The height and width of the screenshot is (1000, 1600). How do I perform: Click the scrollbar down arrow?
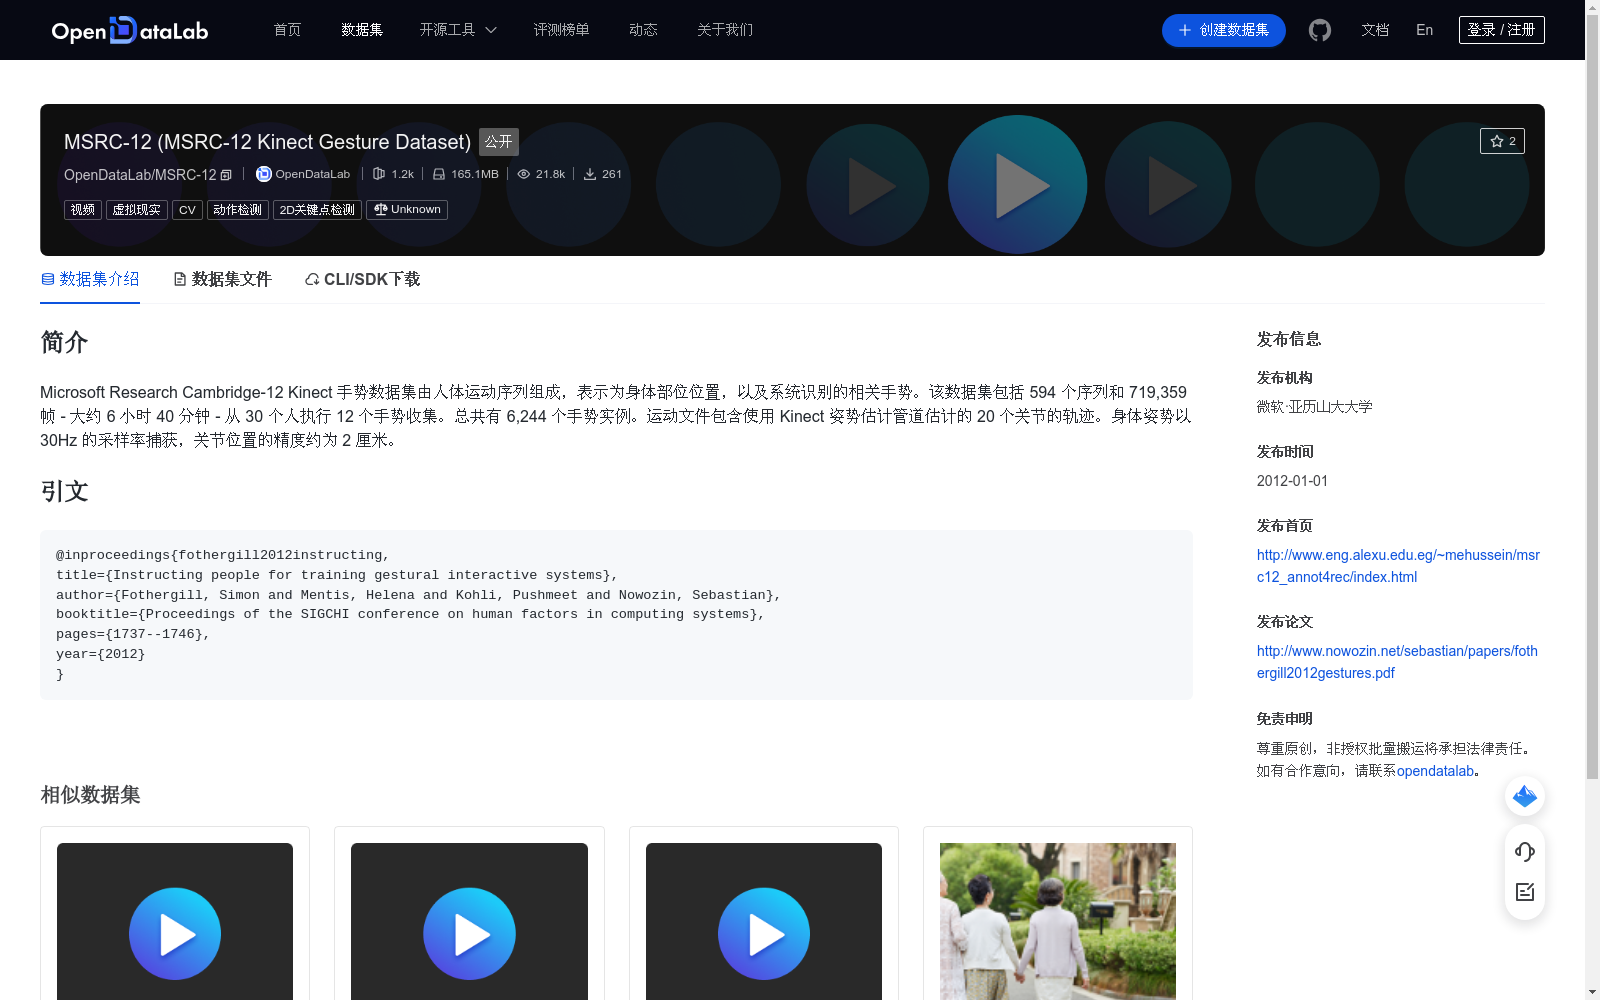tap(1592, 992)
